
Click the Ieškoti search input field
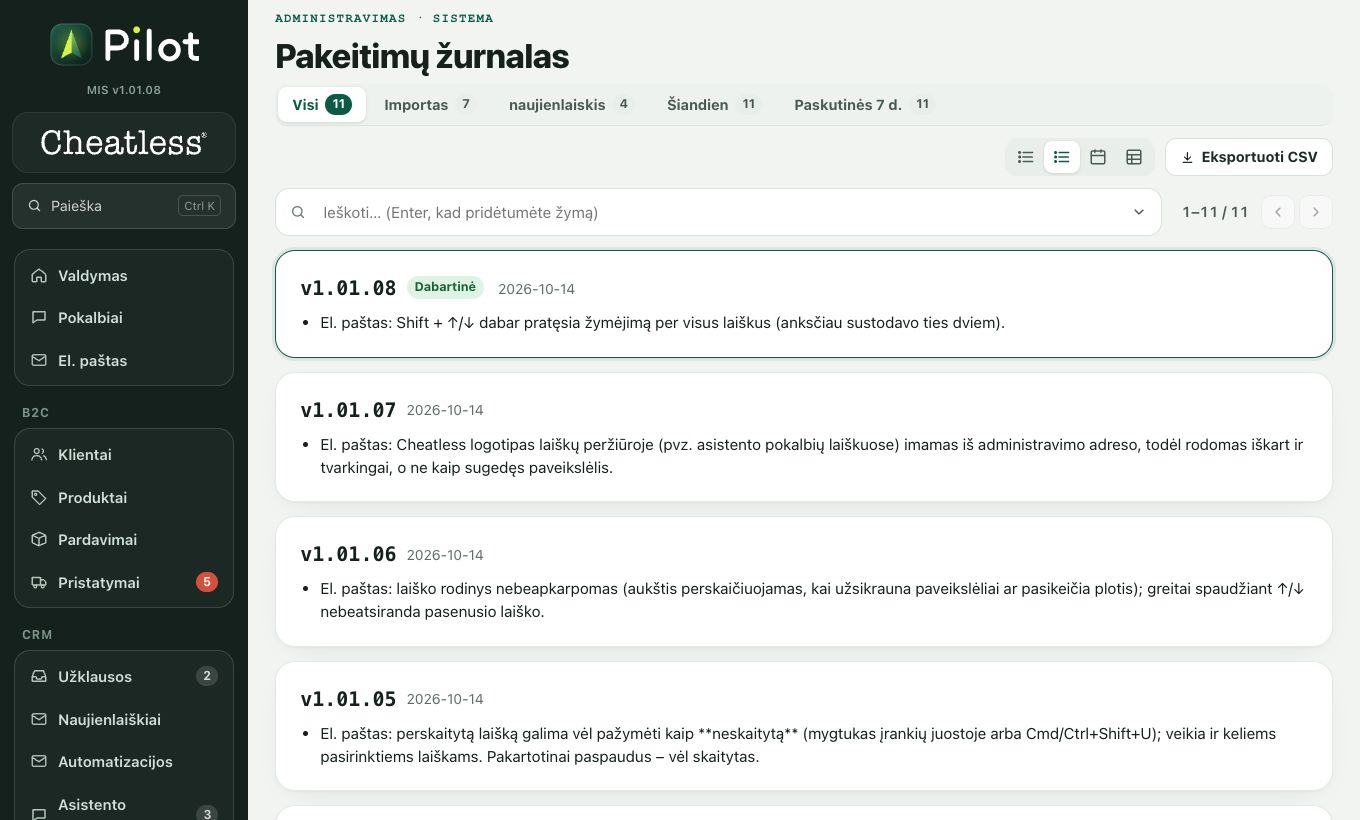tap(718, 212)
